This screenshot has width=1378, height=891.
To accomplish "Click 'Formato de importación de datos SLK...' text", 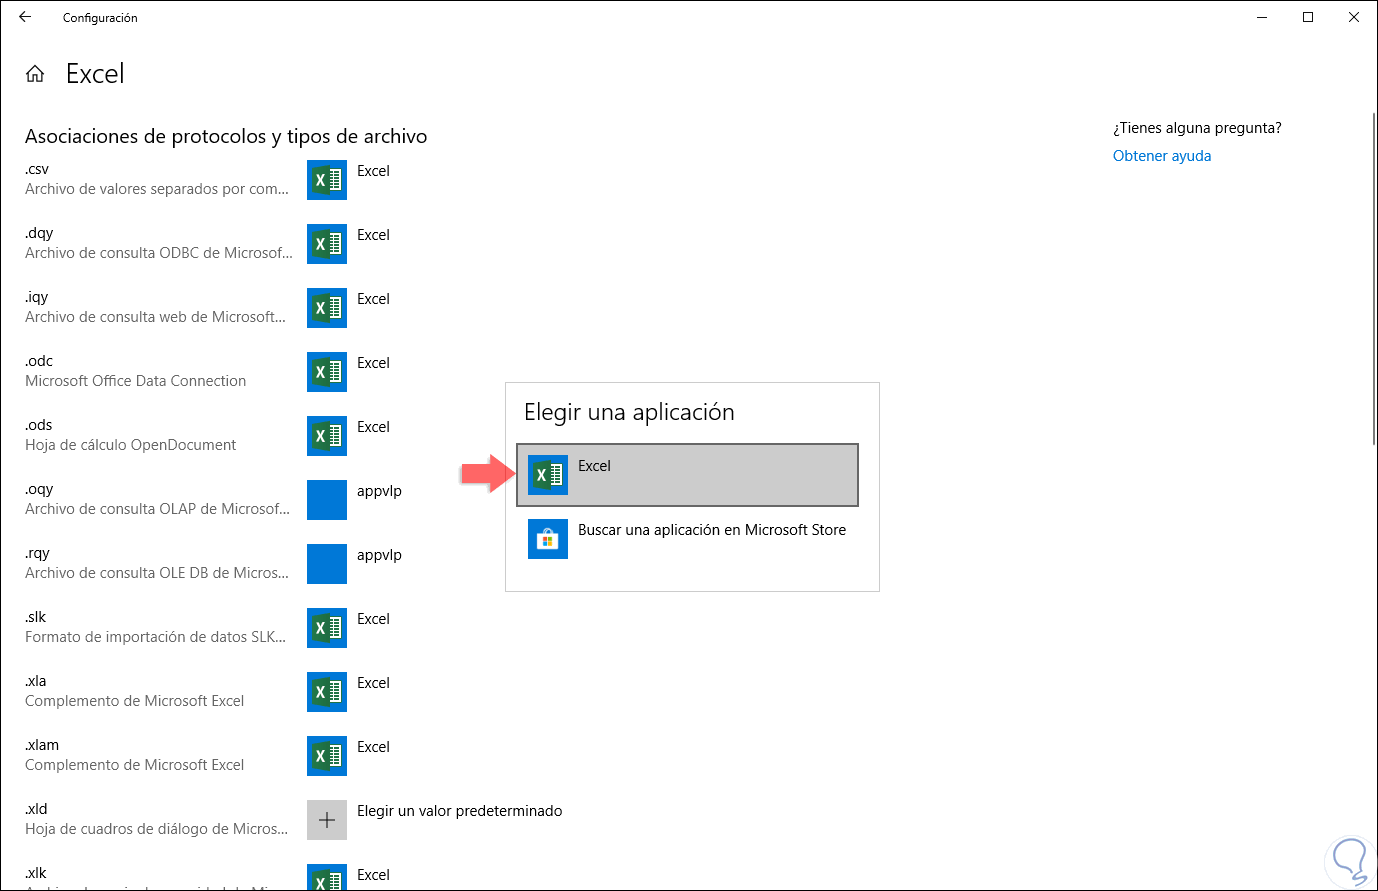I will 156,637.
